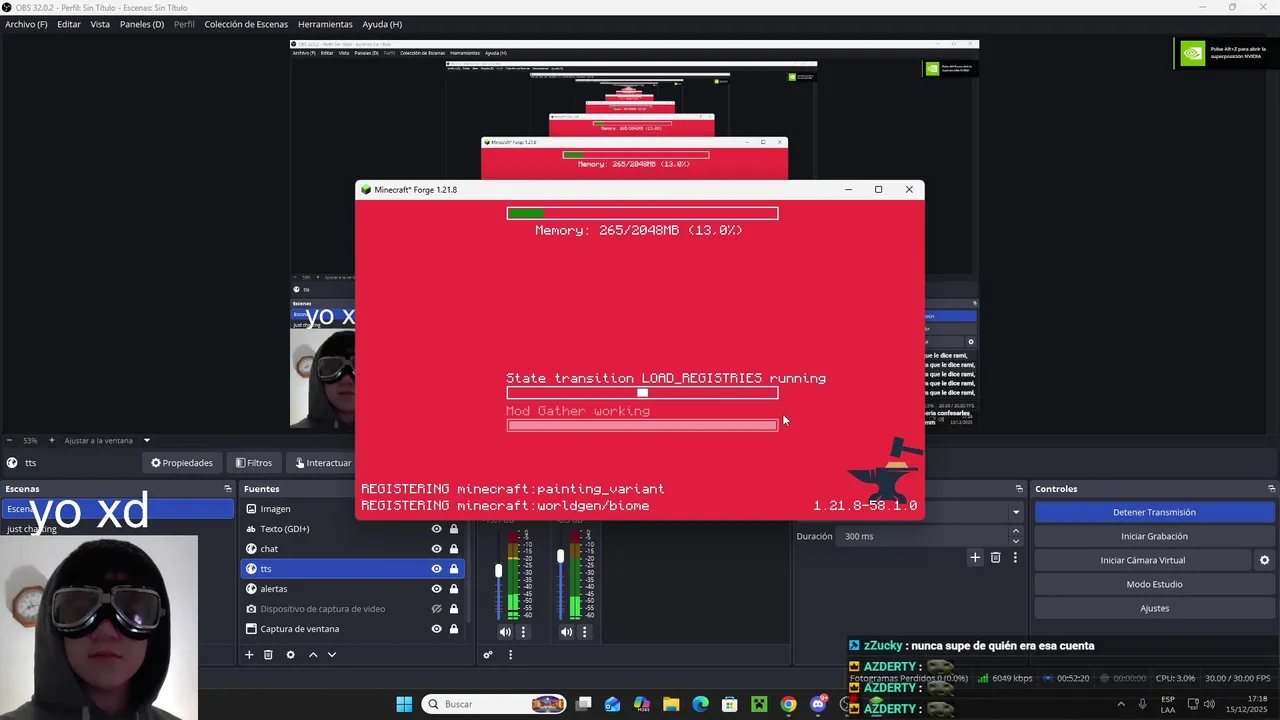Viewport: 1280px width, 720px height.
Task: Open Microsoft Store from the taskbar
Action: (730, 704)
